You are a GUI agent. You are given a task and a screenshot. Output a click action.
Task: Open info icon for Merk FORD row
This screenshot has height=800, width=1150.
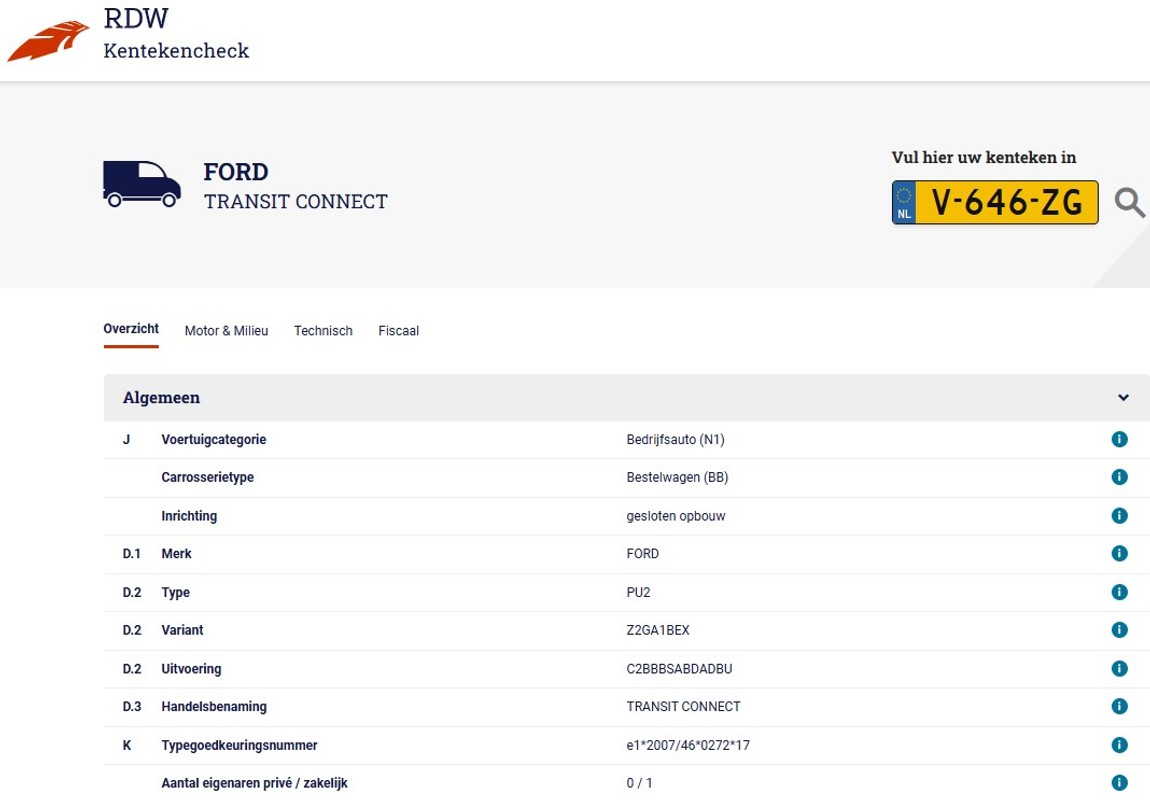[1119, 554]
